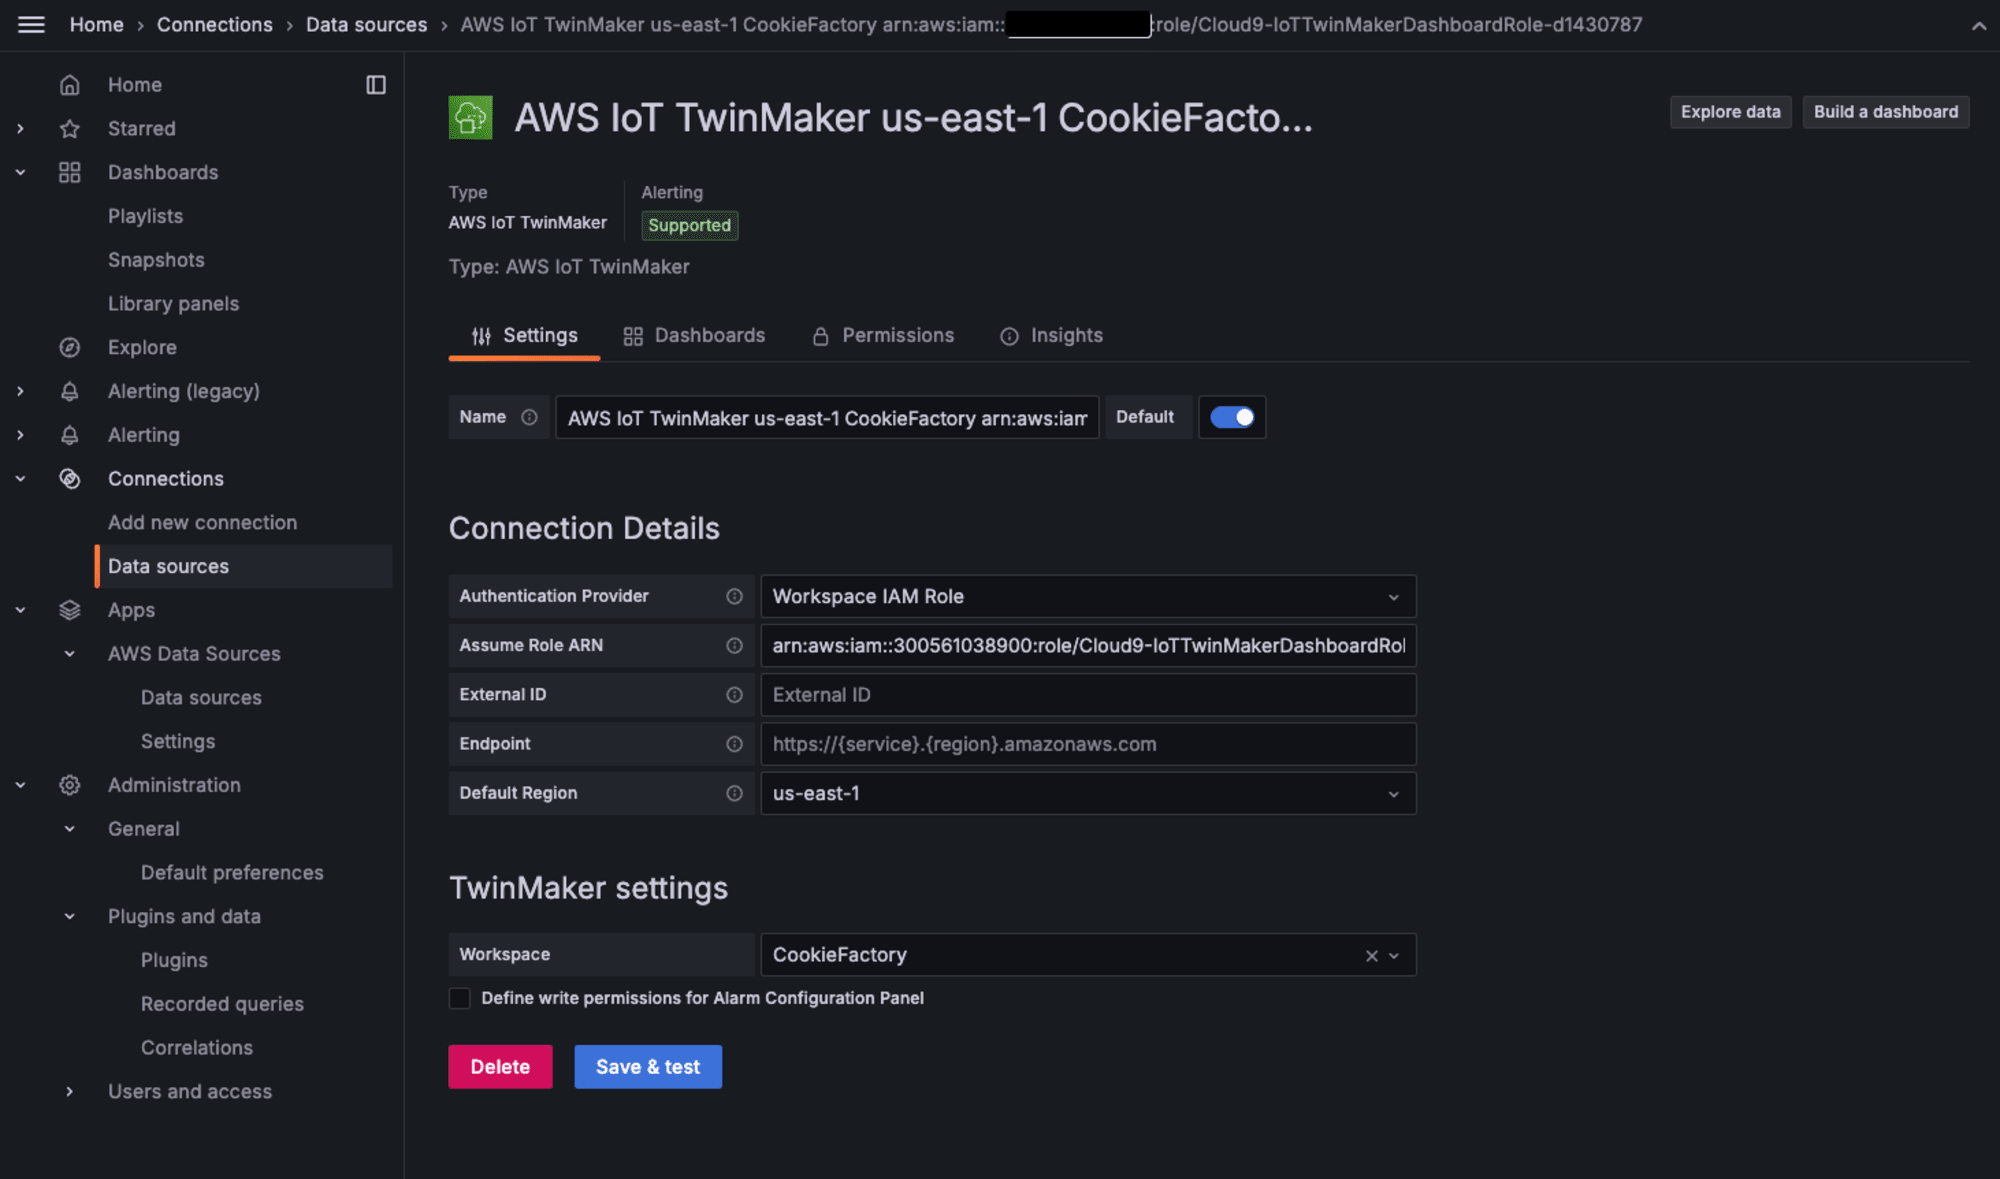Screen dimensions: 2000x1179
Task: Open the Default Region dropdown
Action: click(x=1088, y=793)
